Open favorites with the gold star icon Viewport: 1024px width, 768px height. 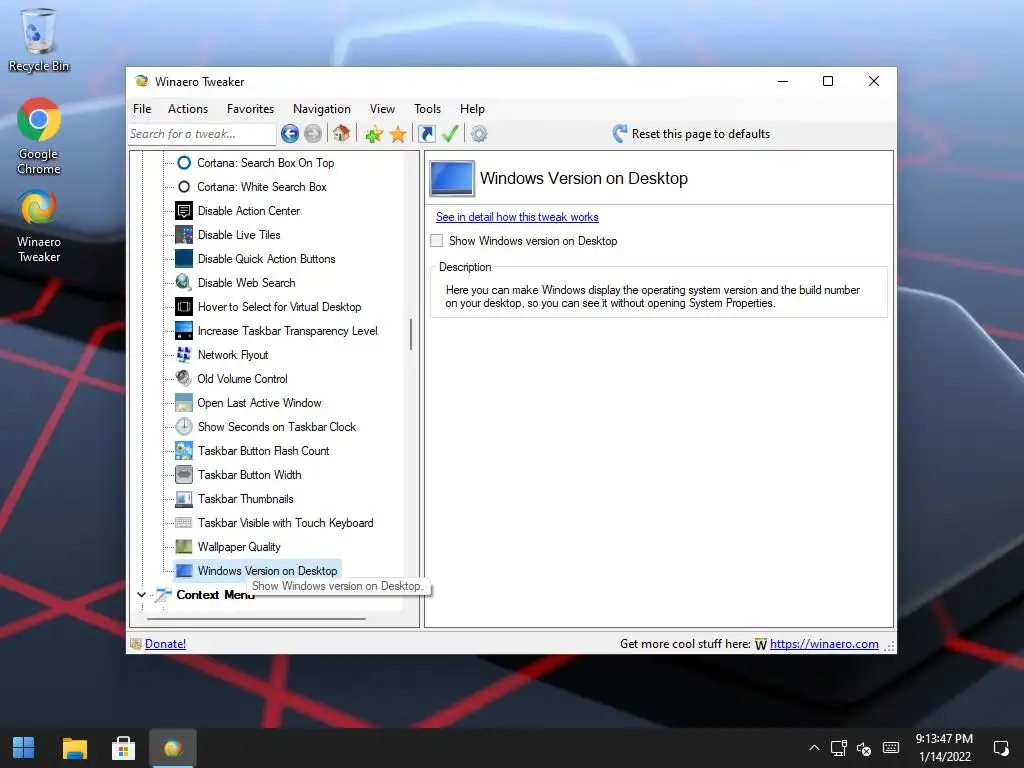(398, 135)
